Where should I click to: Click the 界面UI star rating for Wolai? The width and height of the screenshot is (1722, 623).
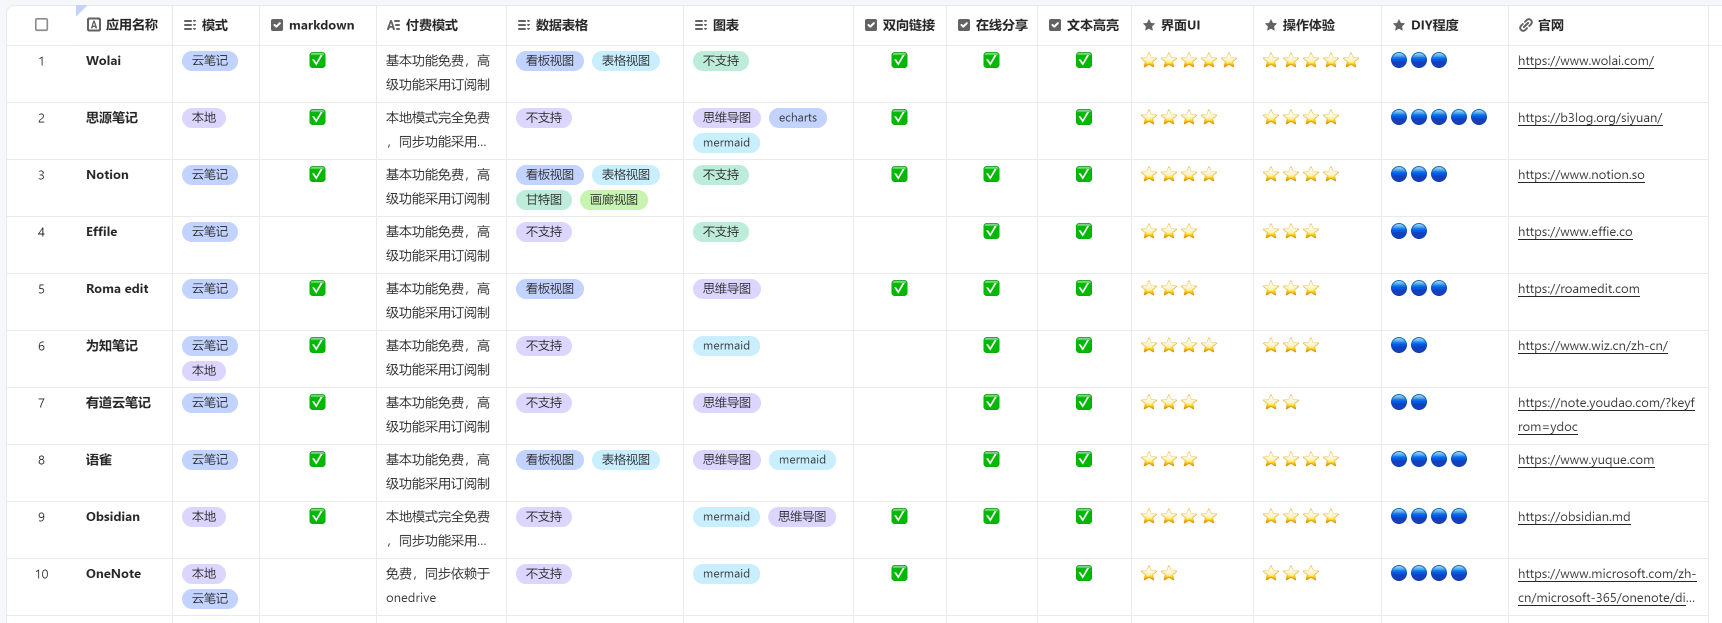click(1189, 60)
